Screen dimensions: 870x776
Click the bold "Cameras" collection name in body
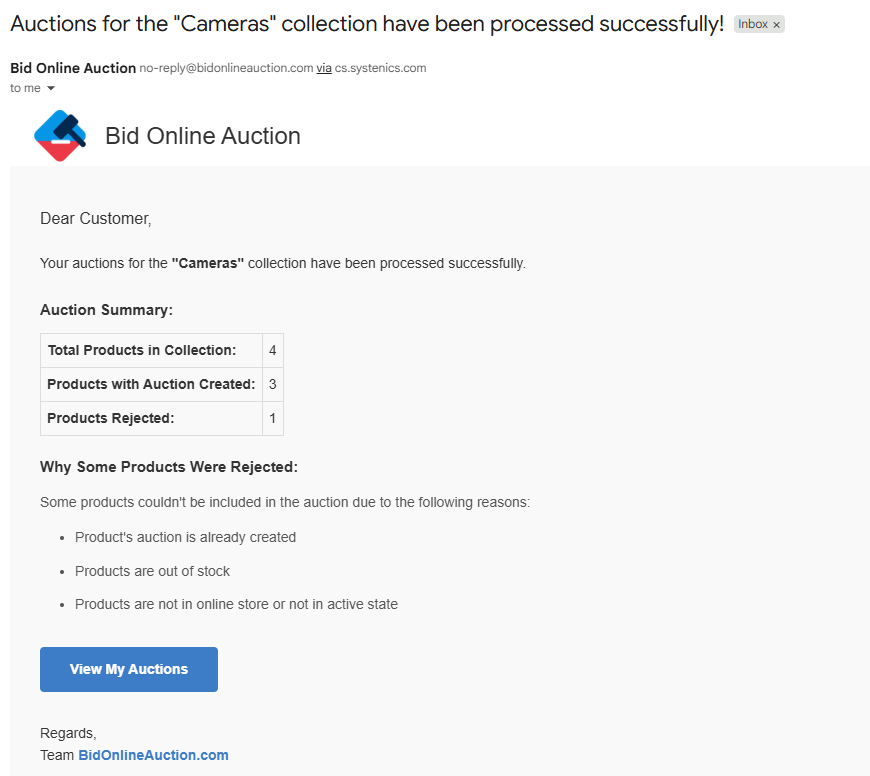click(208, 263)
